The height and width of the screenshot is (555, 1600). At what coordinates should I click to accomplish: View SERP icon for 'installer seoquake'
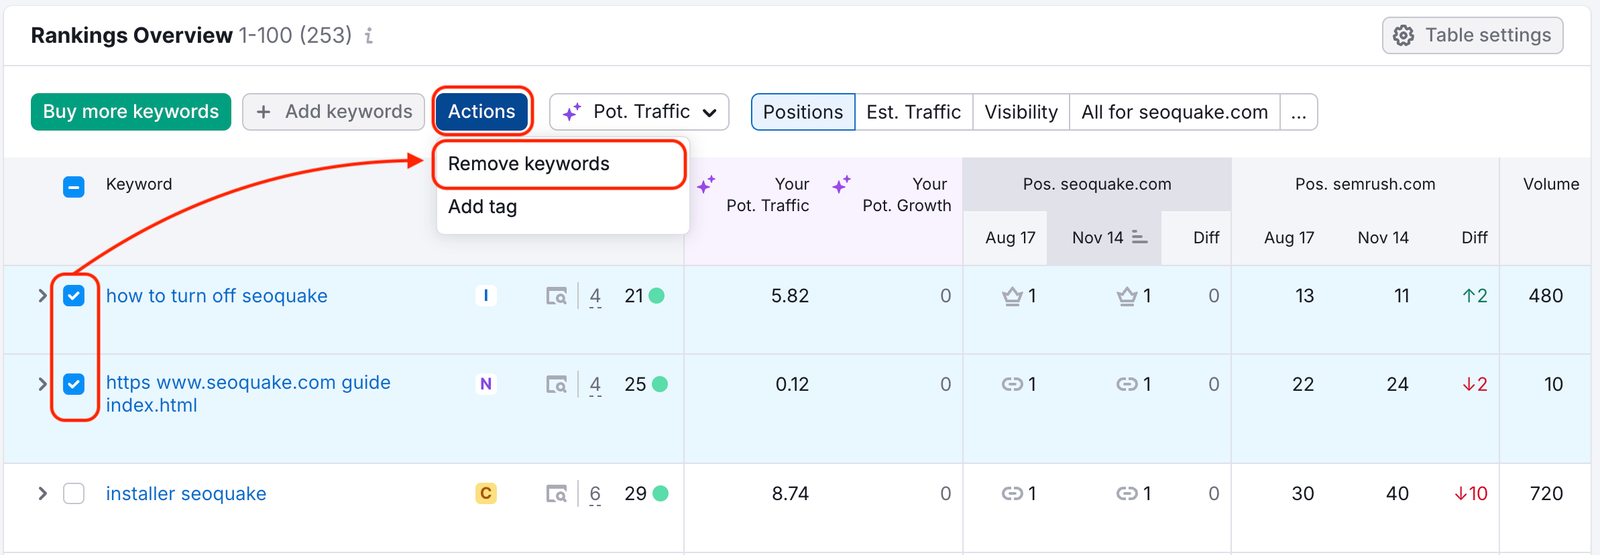(x=557, y=494)
